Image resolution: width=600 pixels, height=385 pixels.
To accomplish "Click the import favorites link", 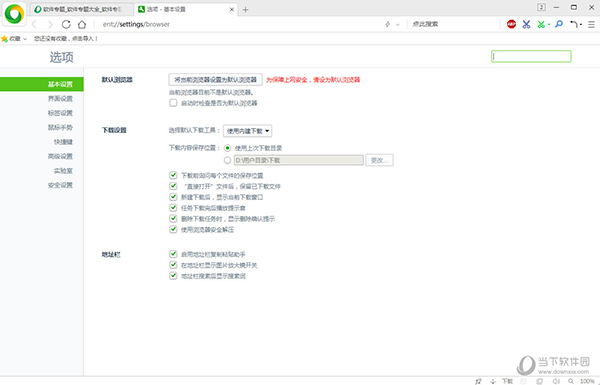I will (66, 39).
